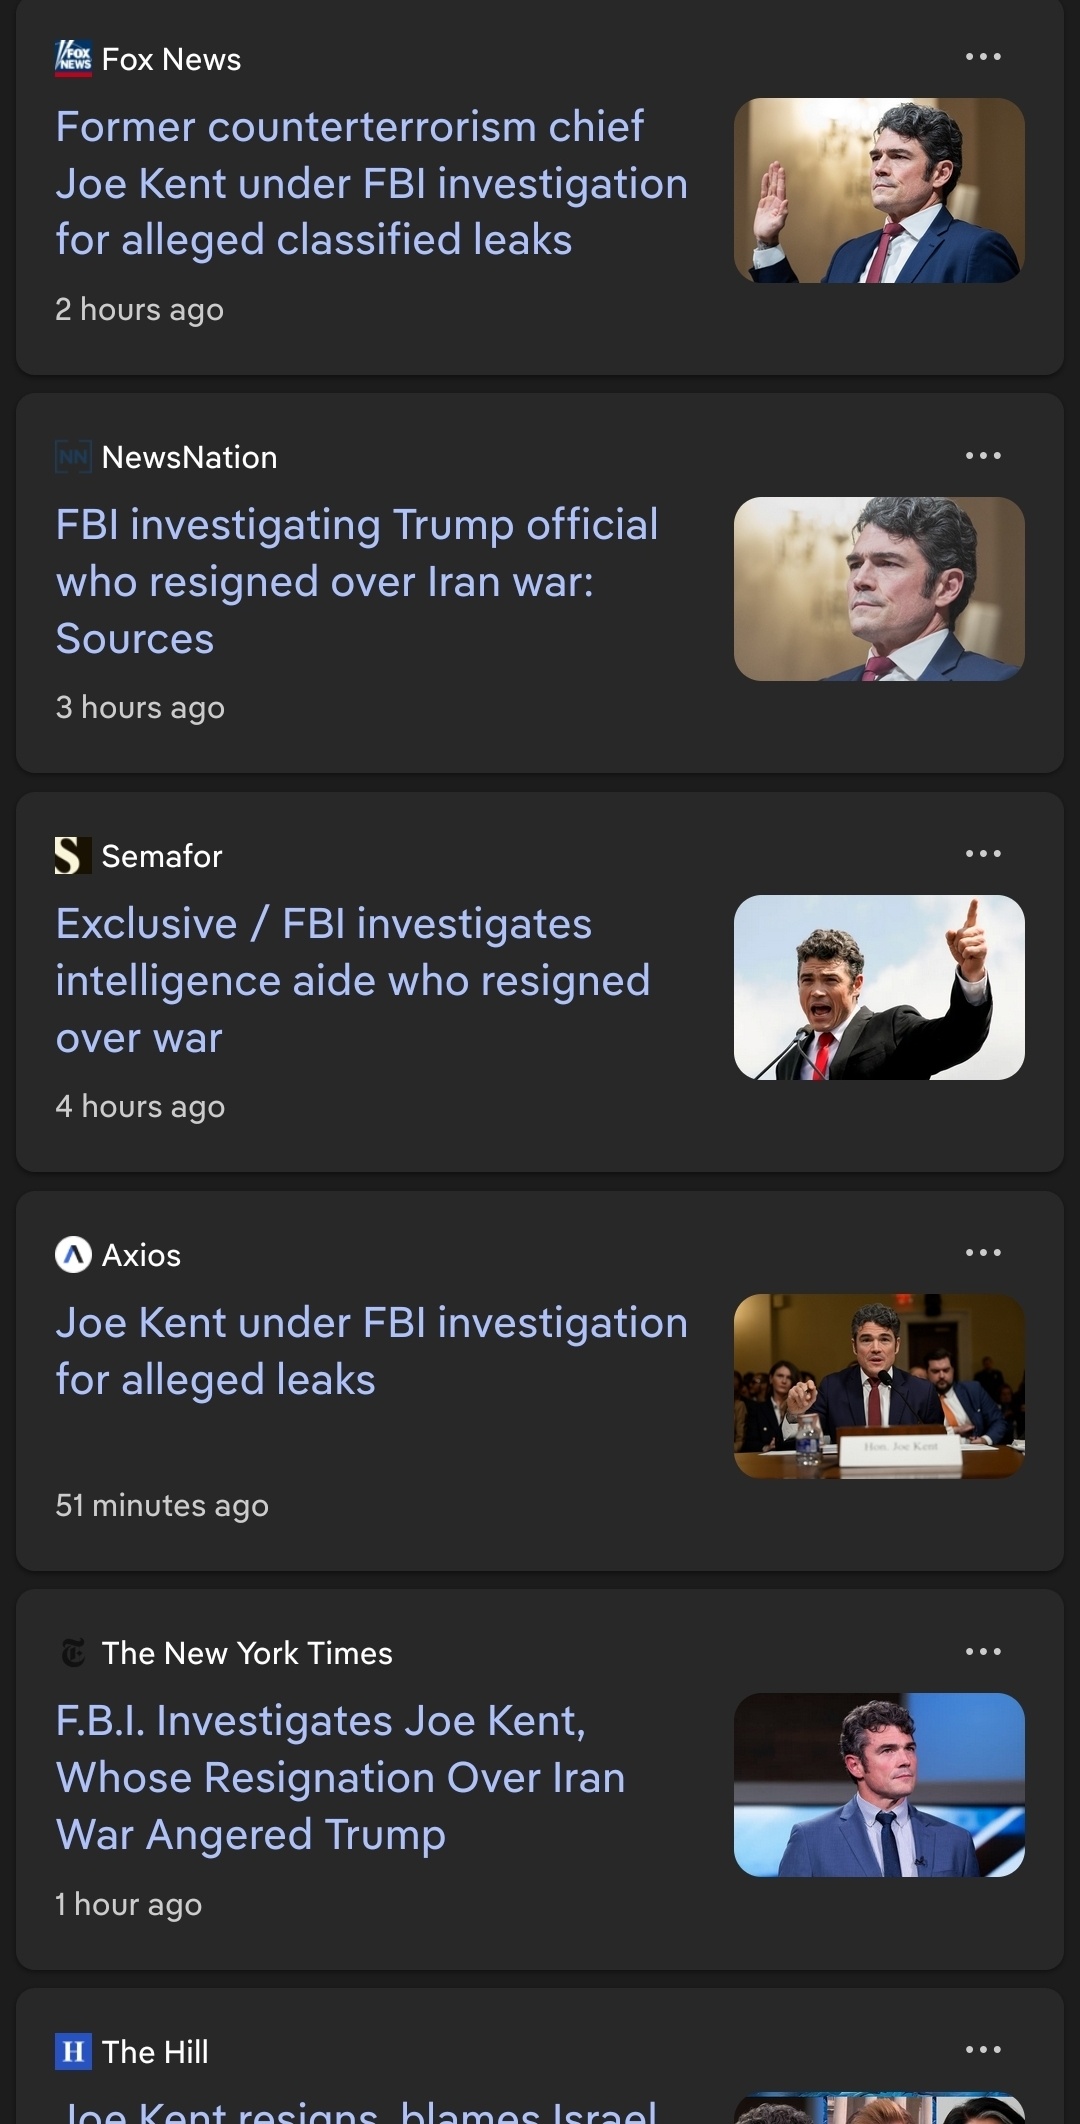This screenshot has height=2124, width=1080.
Task: Open NewsNation FBI investigating Trump official headline
Action: tap(357, 581)
